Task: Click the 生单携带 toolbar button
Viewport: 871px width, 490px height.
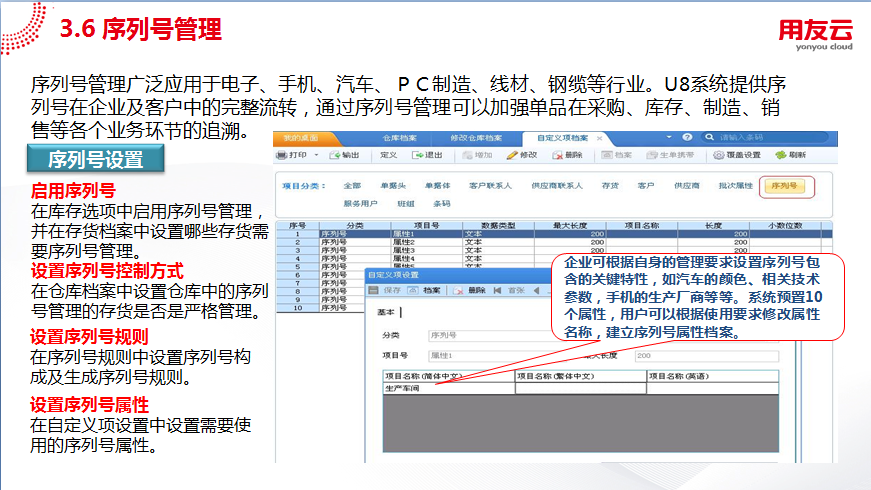Action: tap(670, 155)
